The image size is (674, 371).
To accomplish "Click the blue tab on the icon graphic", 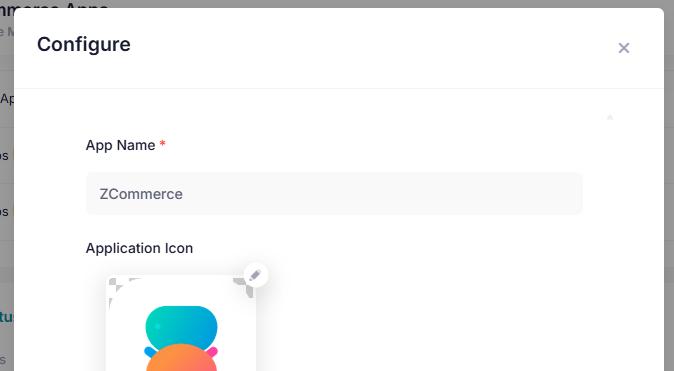I will pos(149,353).
